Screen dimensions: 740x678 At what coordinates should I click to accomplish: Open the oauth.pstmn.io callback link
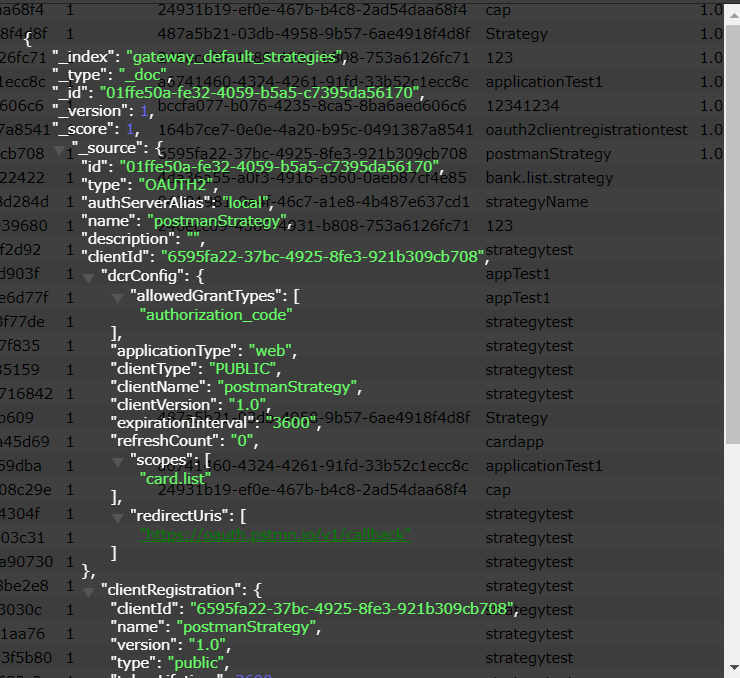coord(275,534)
